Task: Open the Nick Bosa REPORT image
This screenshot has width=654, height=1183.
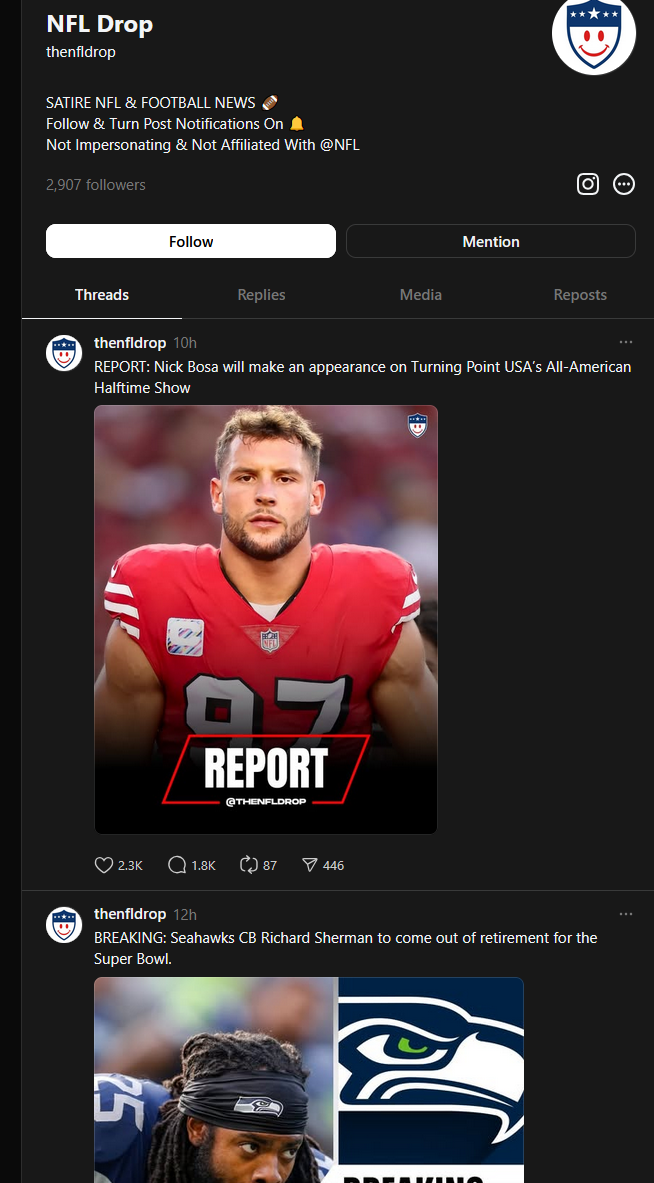Action: 266,619
